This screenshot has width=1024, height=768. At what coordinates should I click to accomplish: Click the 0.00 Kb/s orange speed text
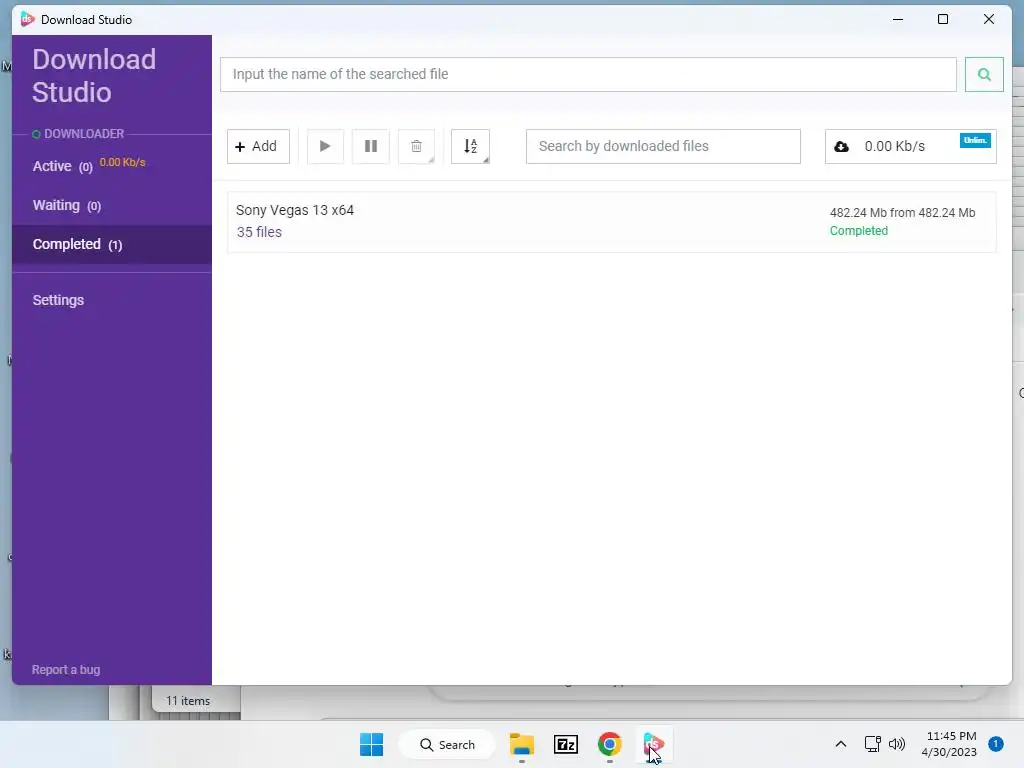coord(122,163)
